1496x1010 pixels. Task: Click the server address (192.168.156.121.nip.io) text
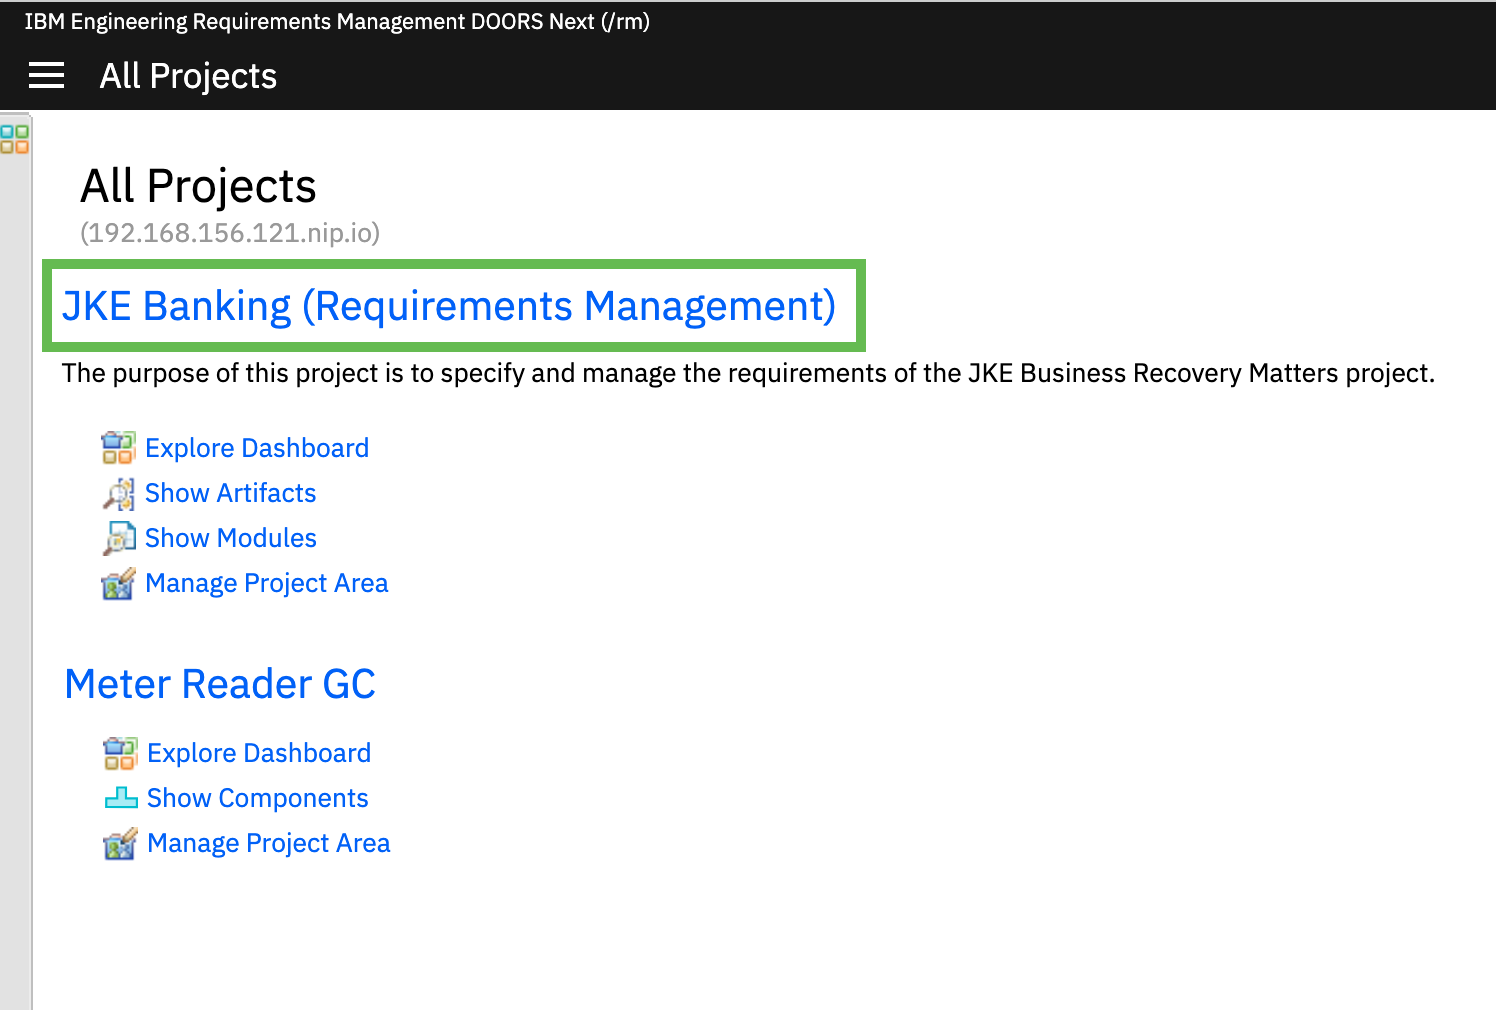pos(230,233)
